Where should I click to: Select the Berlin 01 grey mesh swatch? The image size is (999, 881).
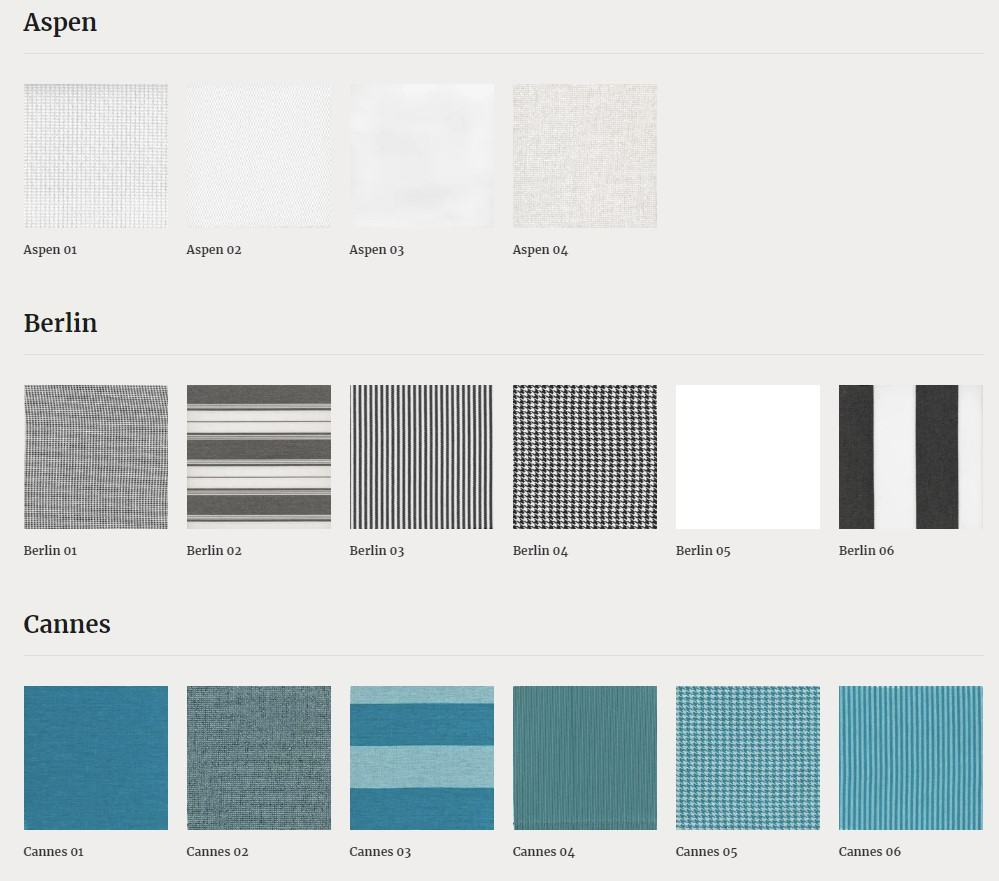click(x=96, y=457)
